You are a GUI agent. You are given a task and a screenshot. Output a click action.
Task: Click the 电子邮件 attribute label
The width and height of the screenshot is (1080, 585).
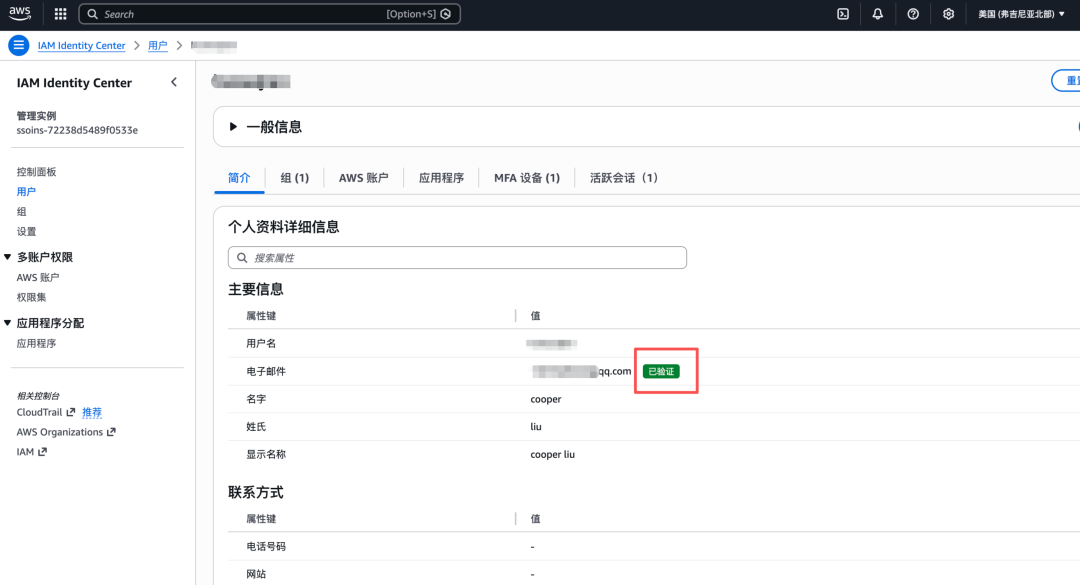pyautogui.click(x=266, y=371)
